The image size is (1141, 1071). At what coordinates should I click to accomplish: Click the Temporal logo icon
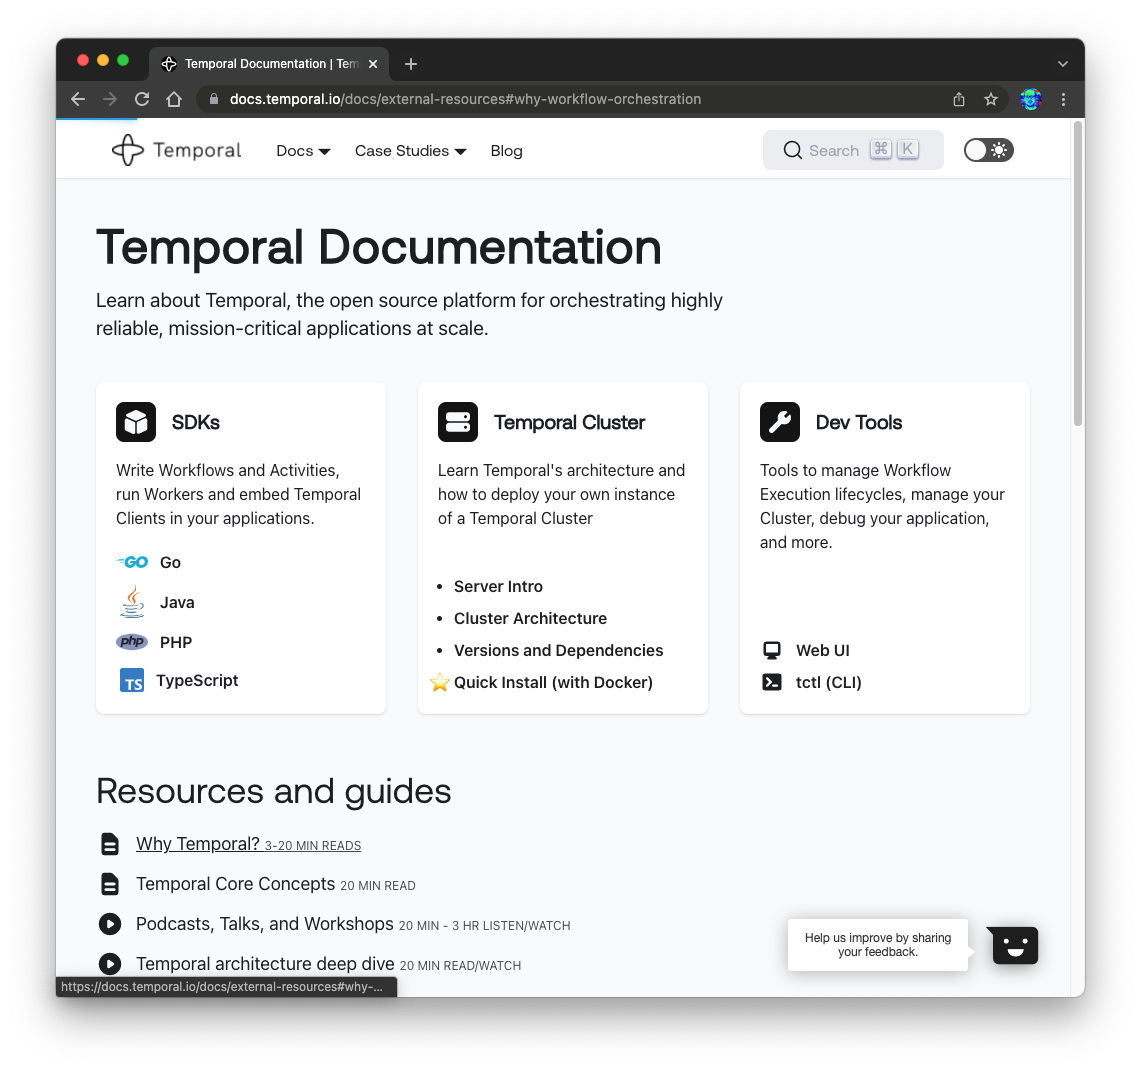pyautogui.click(x=127, y=151)
